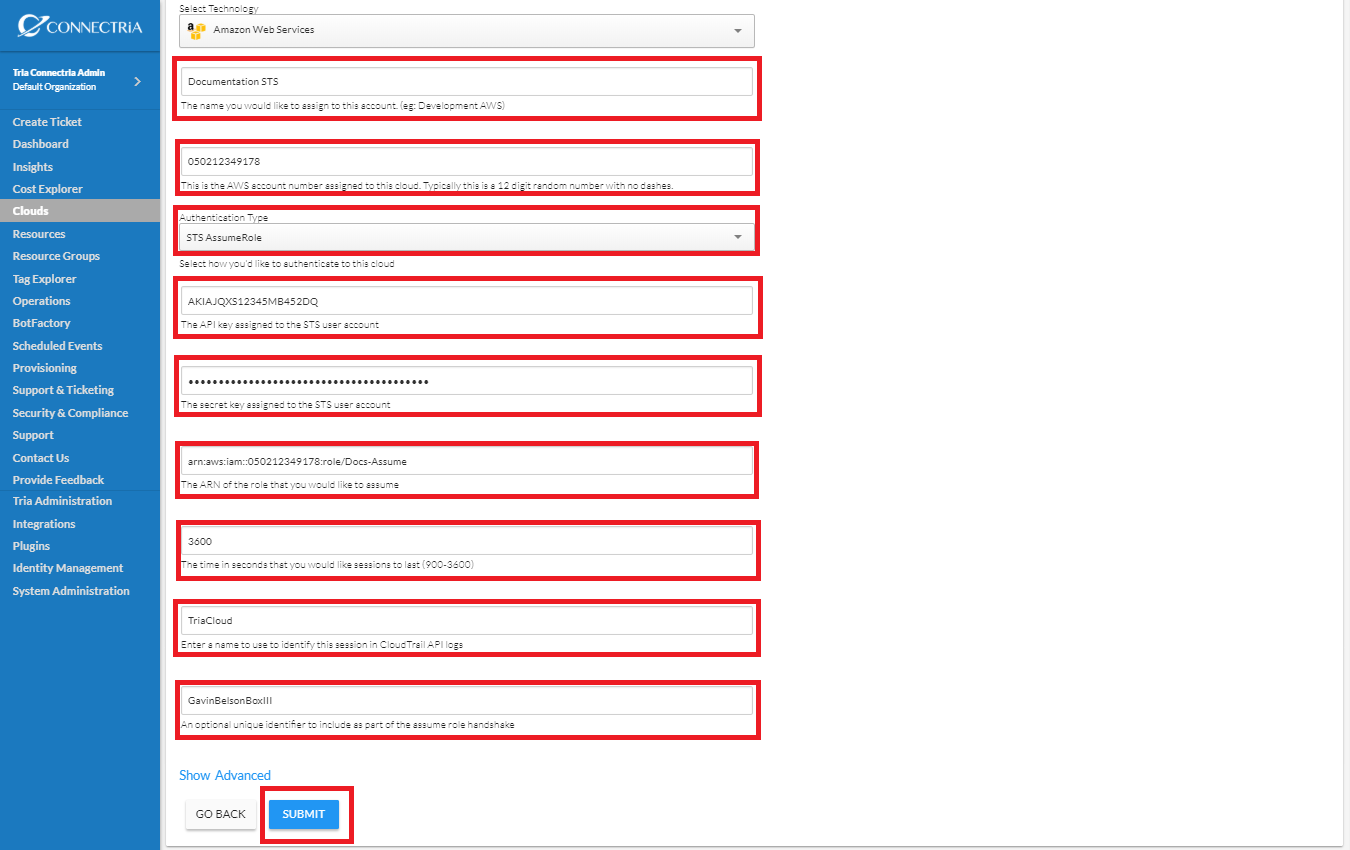Screen dimensions: 1350x850
Task: Open Tag Explorer in sidebar
Action: tap(44, 279)
